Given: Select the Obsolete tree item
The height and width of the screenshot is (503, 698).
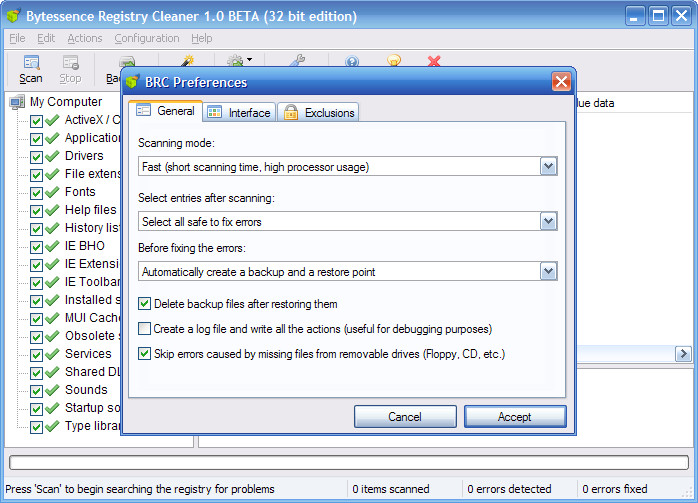Looking at the screenshot, I should point(93,336).
